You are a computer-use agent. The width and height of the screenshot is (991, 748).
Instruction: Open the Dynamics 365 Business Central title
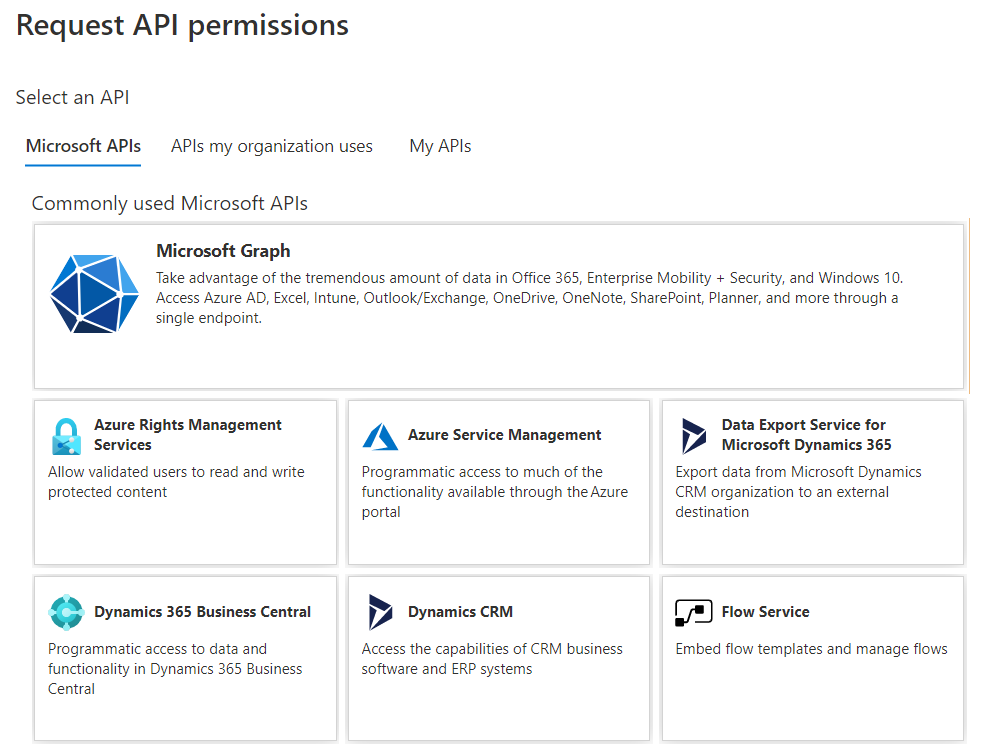[202, 612]
